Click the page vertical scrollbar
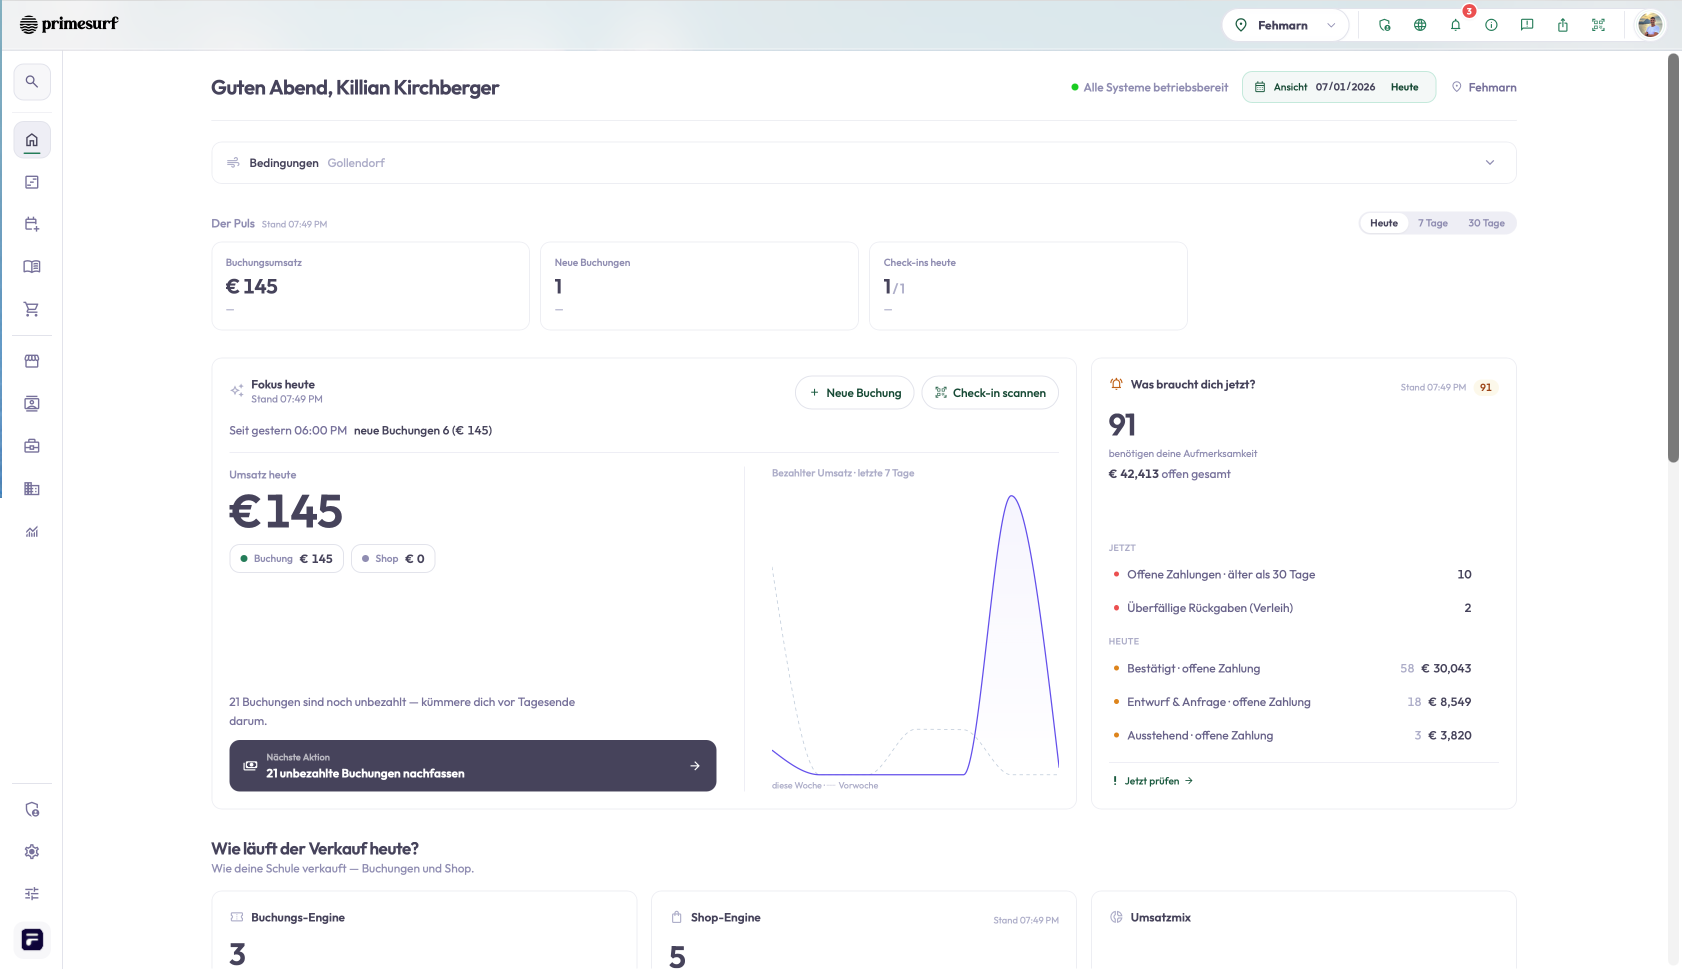 1673,258
